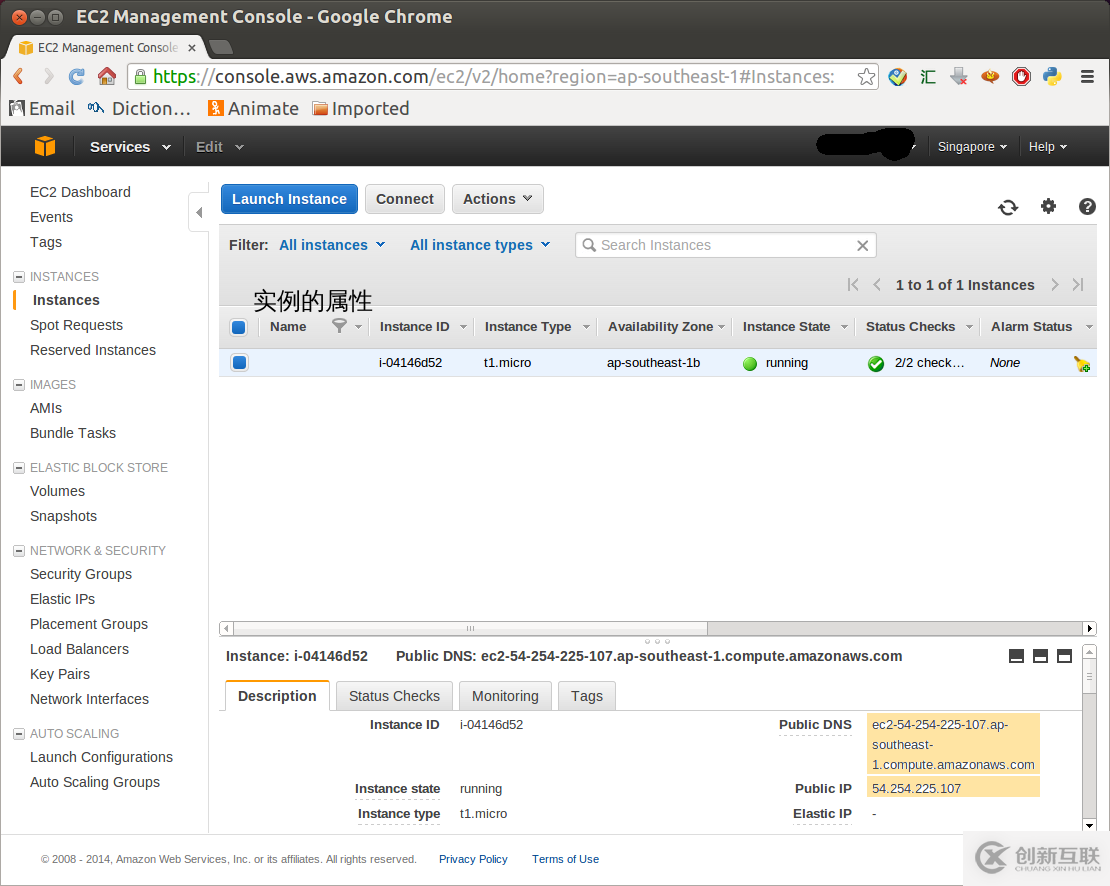Minimize the instance detail pane

tap(1017, 656)
